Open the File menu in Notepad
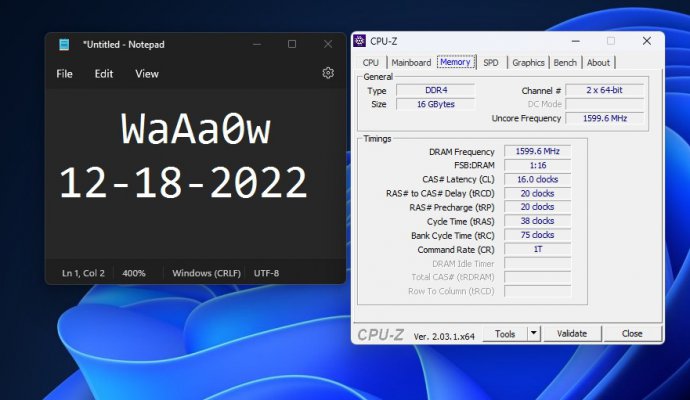This screenshot has height=400, width=690. (64, 74)
